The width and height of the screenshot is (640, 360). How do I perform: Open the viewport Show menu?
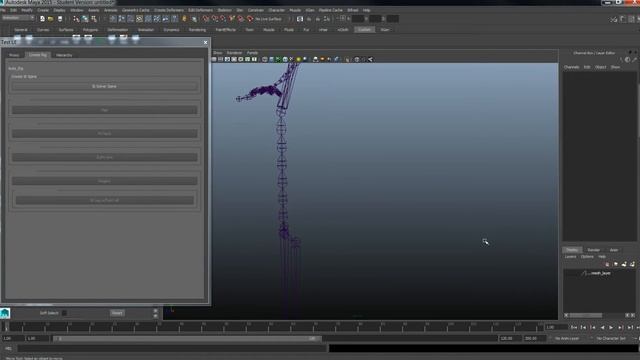click(218, 53)
